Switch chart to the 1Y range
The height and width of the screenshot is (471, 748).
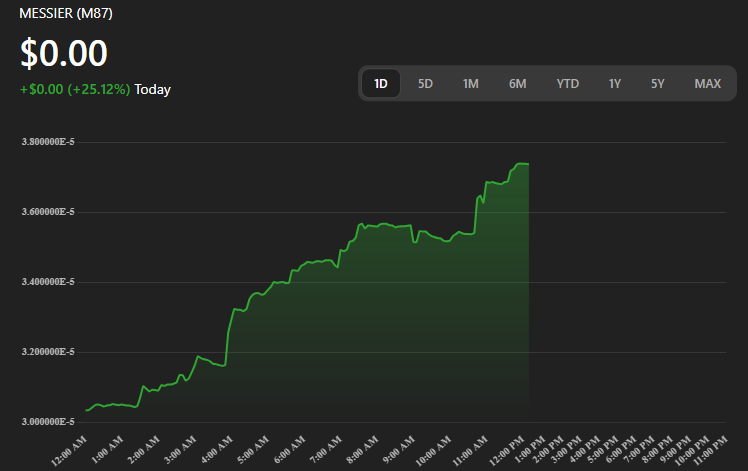tap(614, 84)
